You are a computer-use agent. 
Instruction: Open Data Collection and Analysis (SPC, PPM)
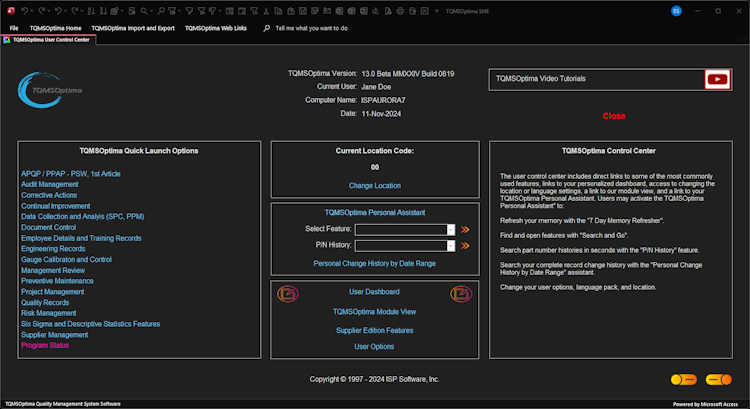83,217
